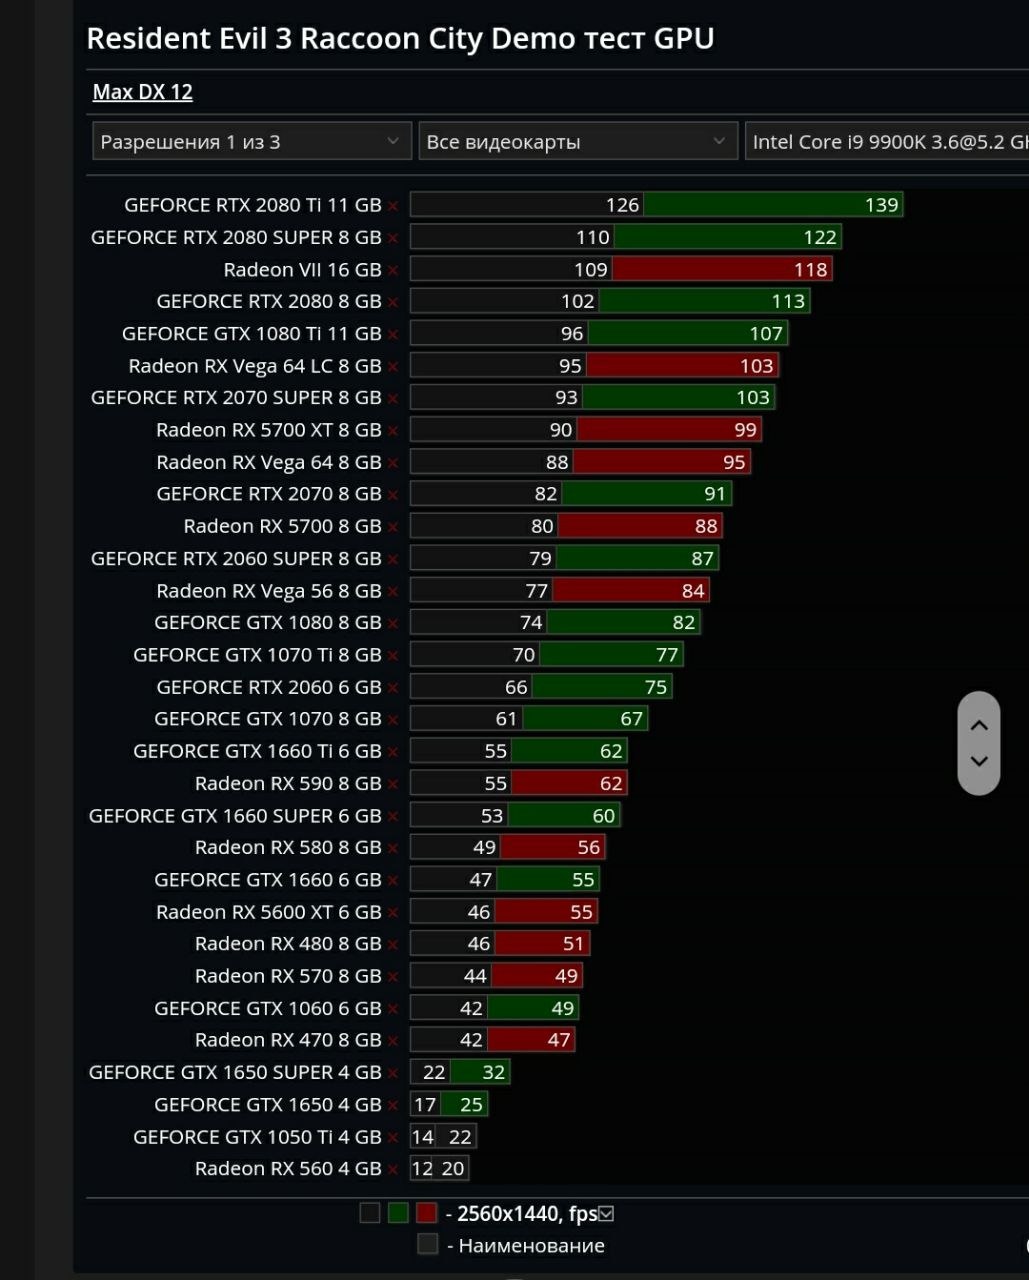Click the GEFORCE GTX 1650 SUPER 4 GB label

coord(235,1072)
